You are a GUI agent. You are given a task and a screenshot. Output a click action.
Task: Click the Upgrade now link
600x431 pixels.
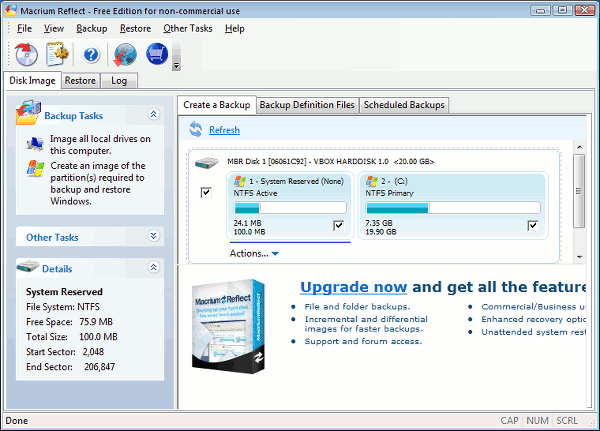point(353,285)
